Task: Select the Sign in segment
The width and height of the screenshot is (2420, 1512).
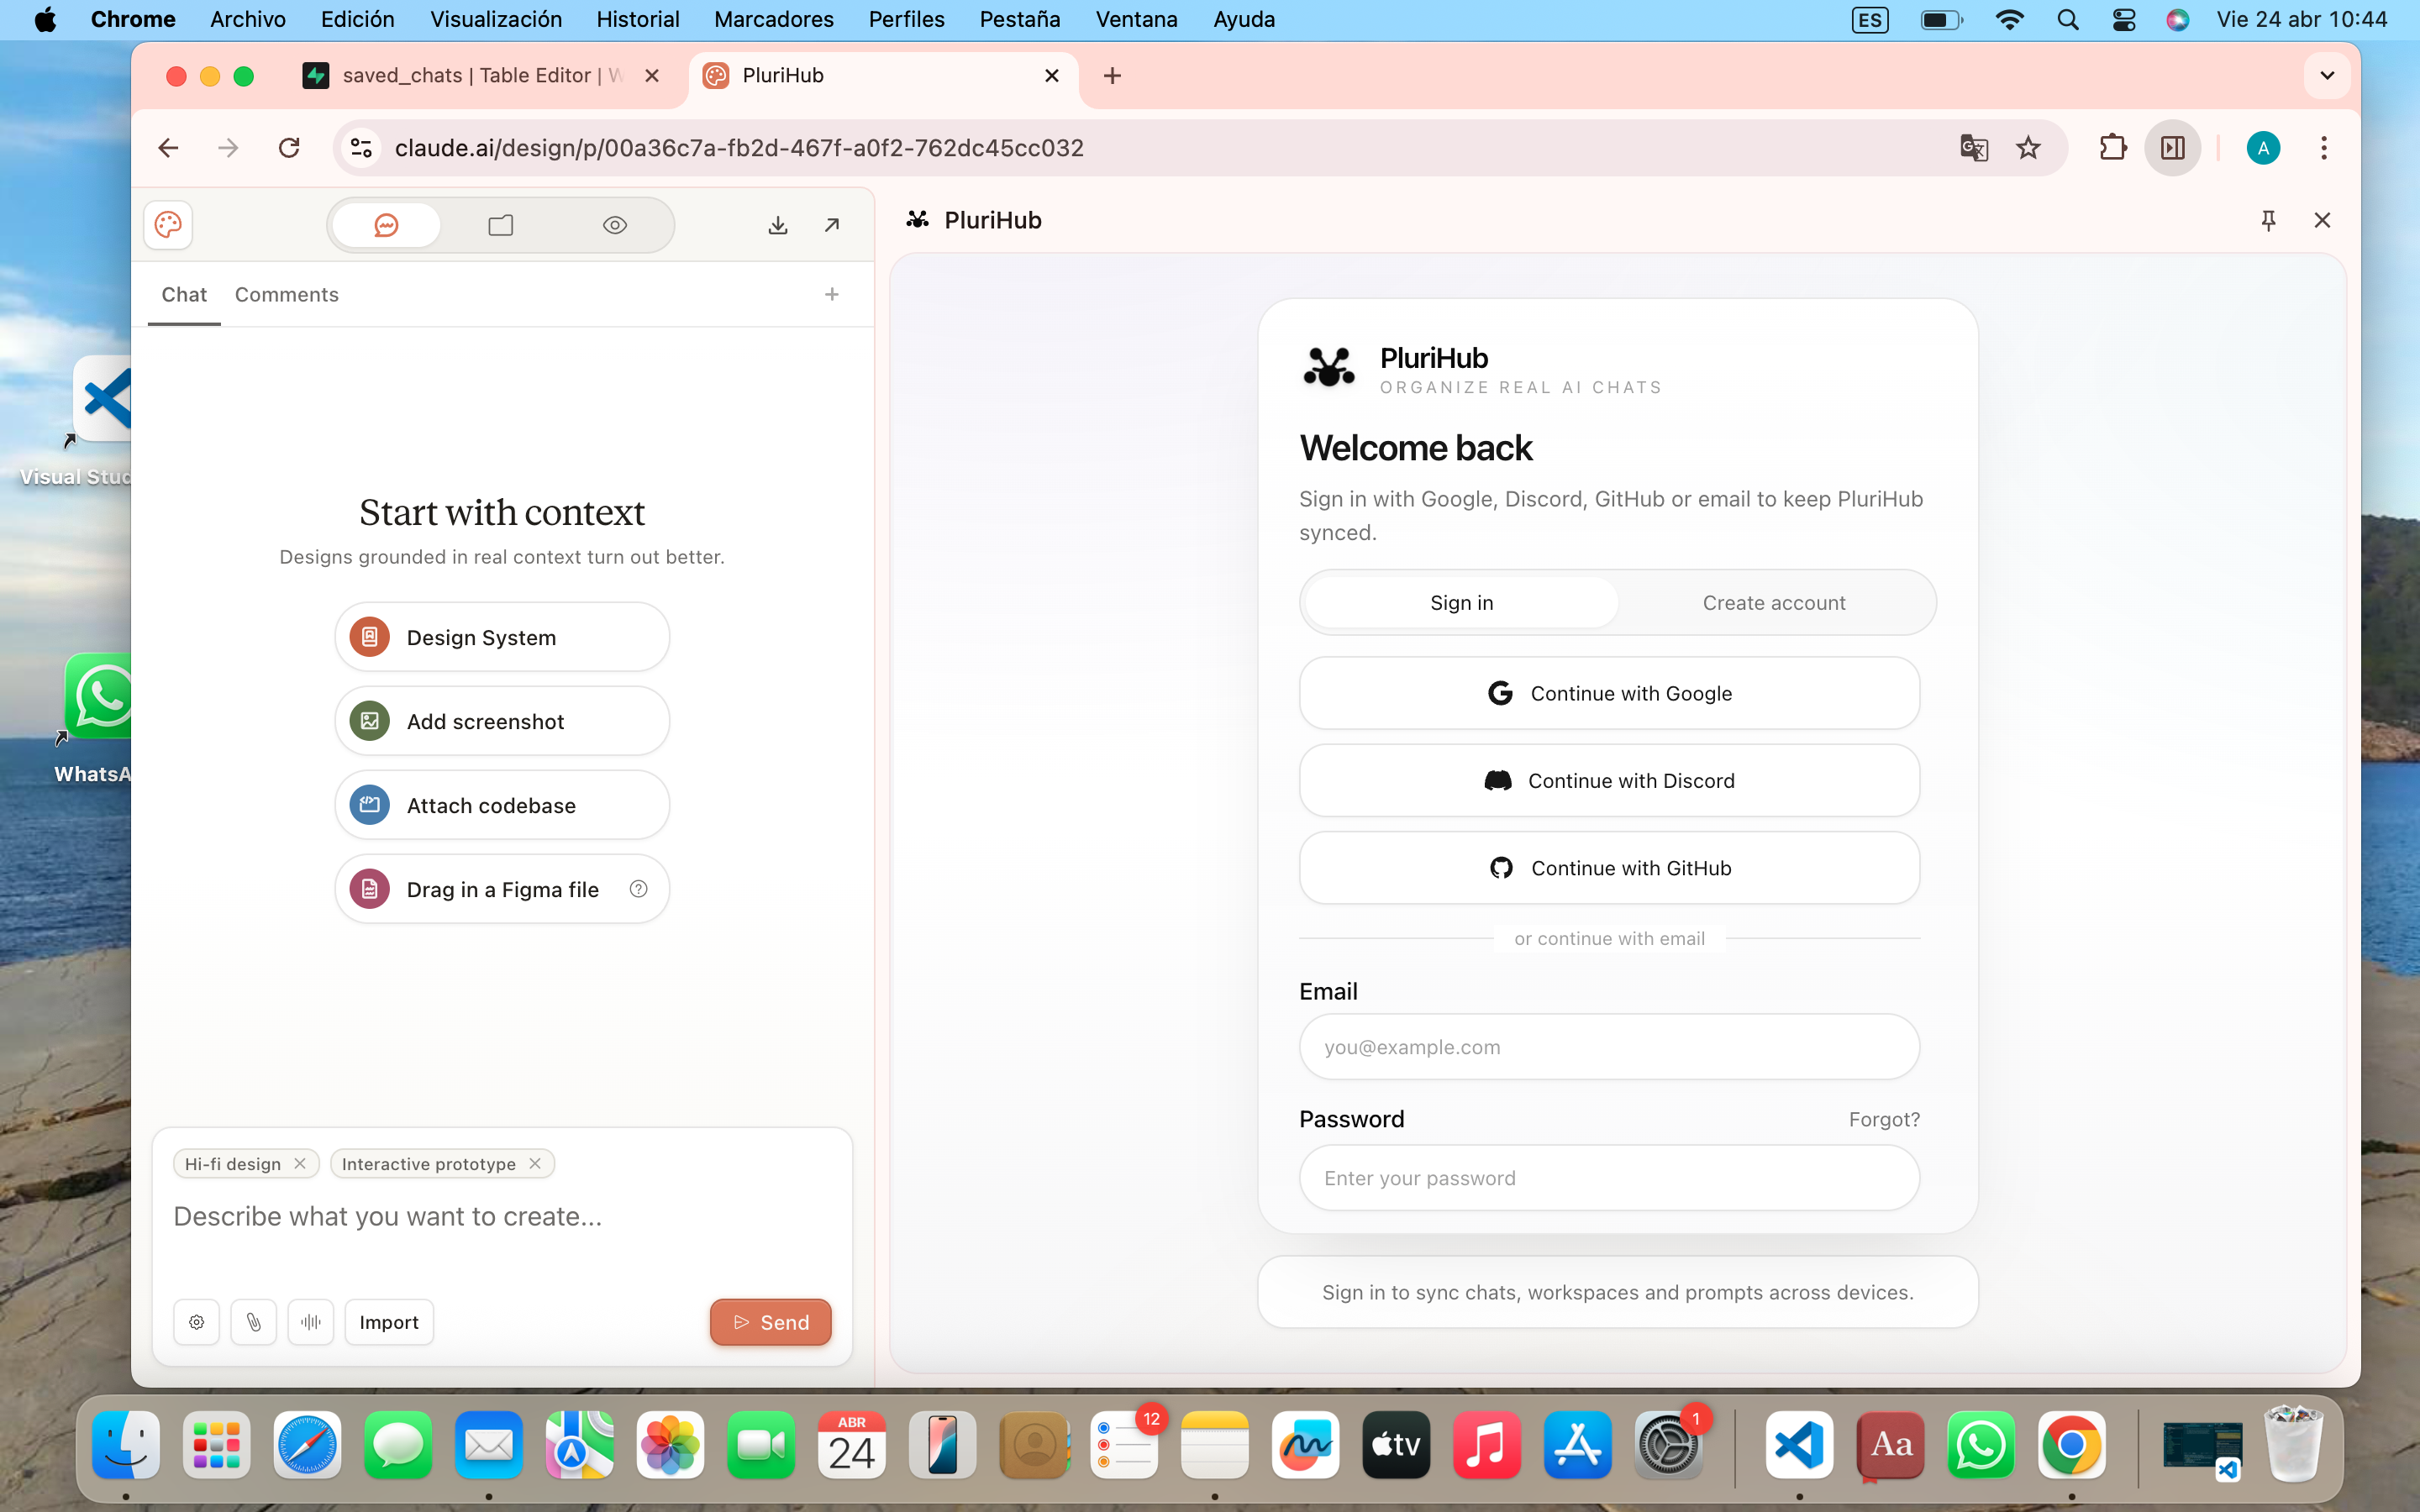Action: [1462, 602]
